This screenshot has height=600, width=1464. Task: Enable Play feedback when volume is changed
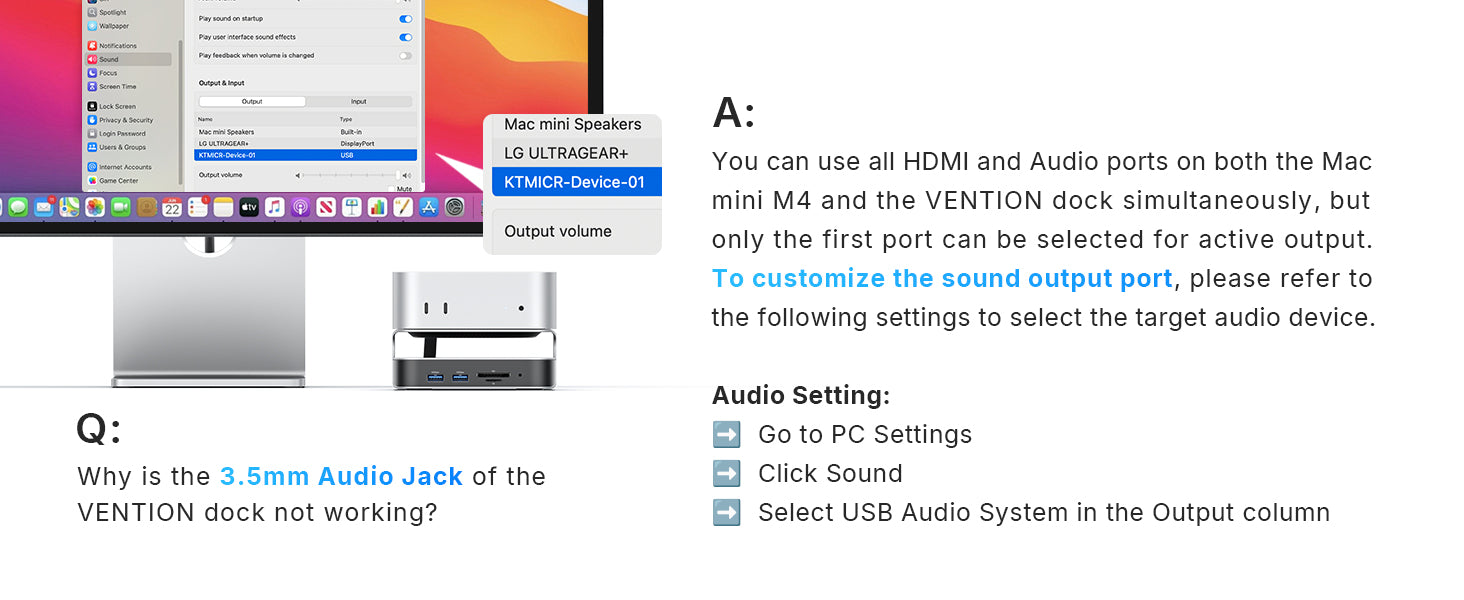coord(406,55)
